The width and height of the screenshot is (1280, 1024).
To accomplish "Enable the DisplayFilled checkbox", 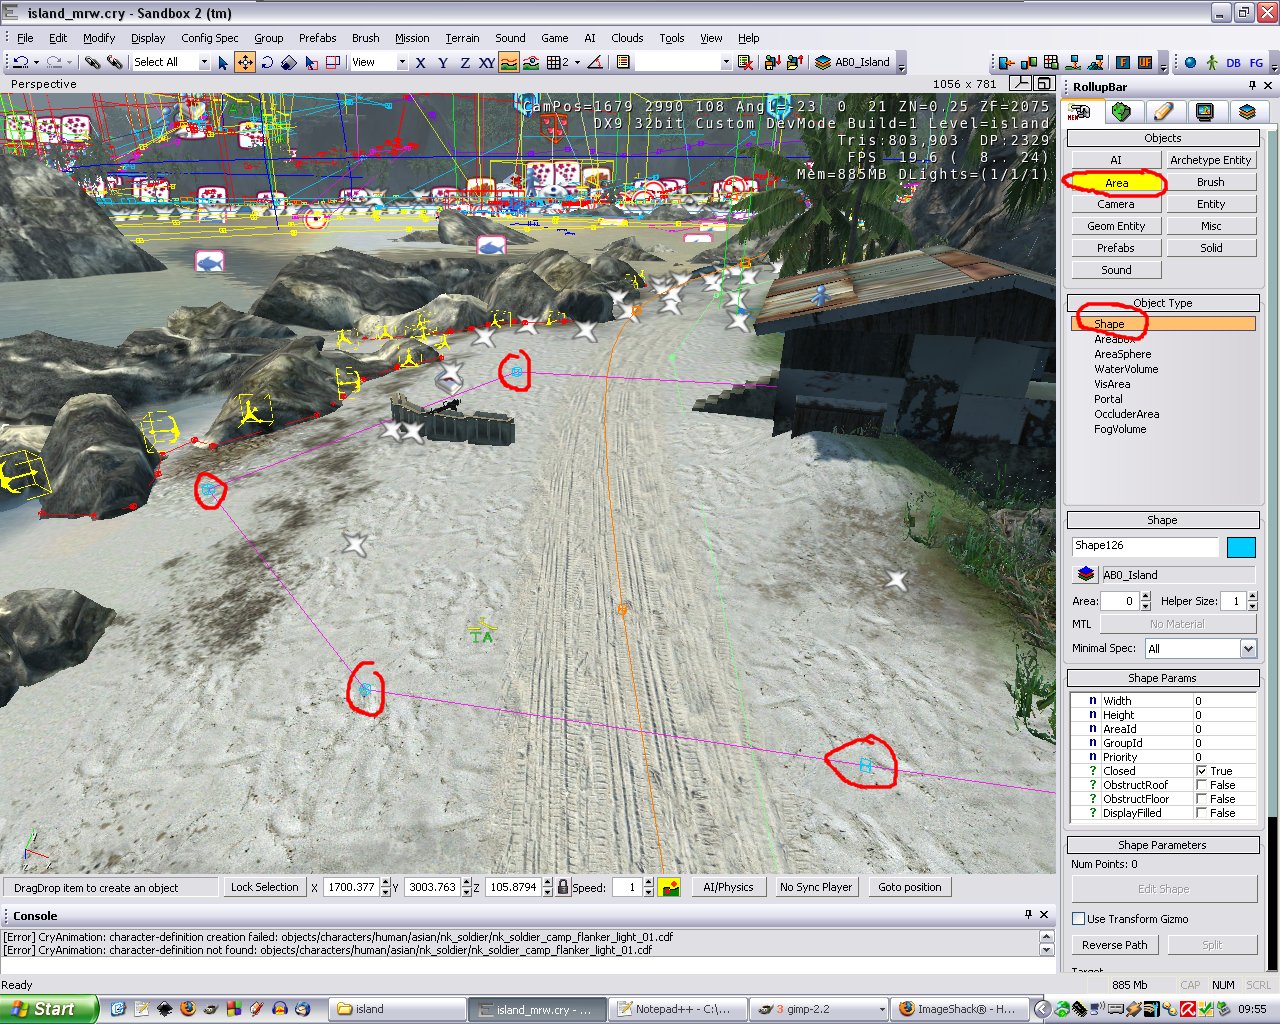I will [x=1202, y=813].
